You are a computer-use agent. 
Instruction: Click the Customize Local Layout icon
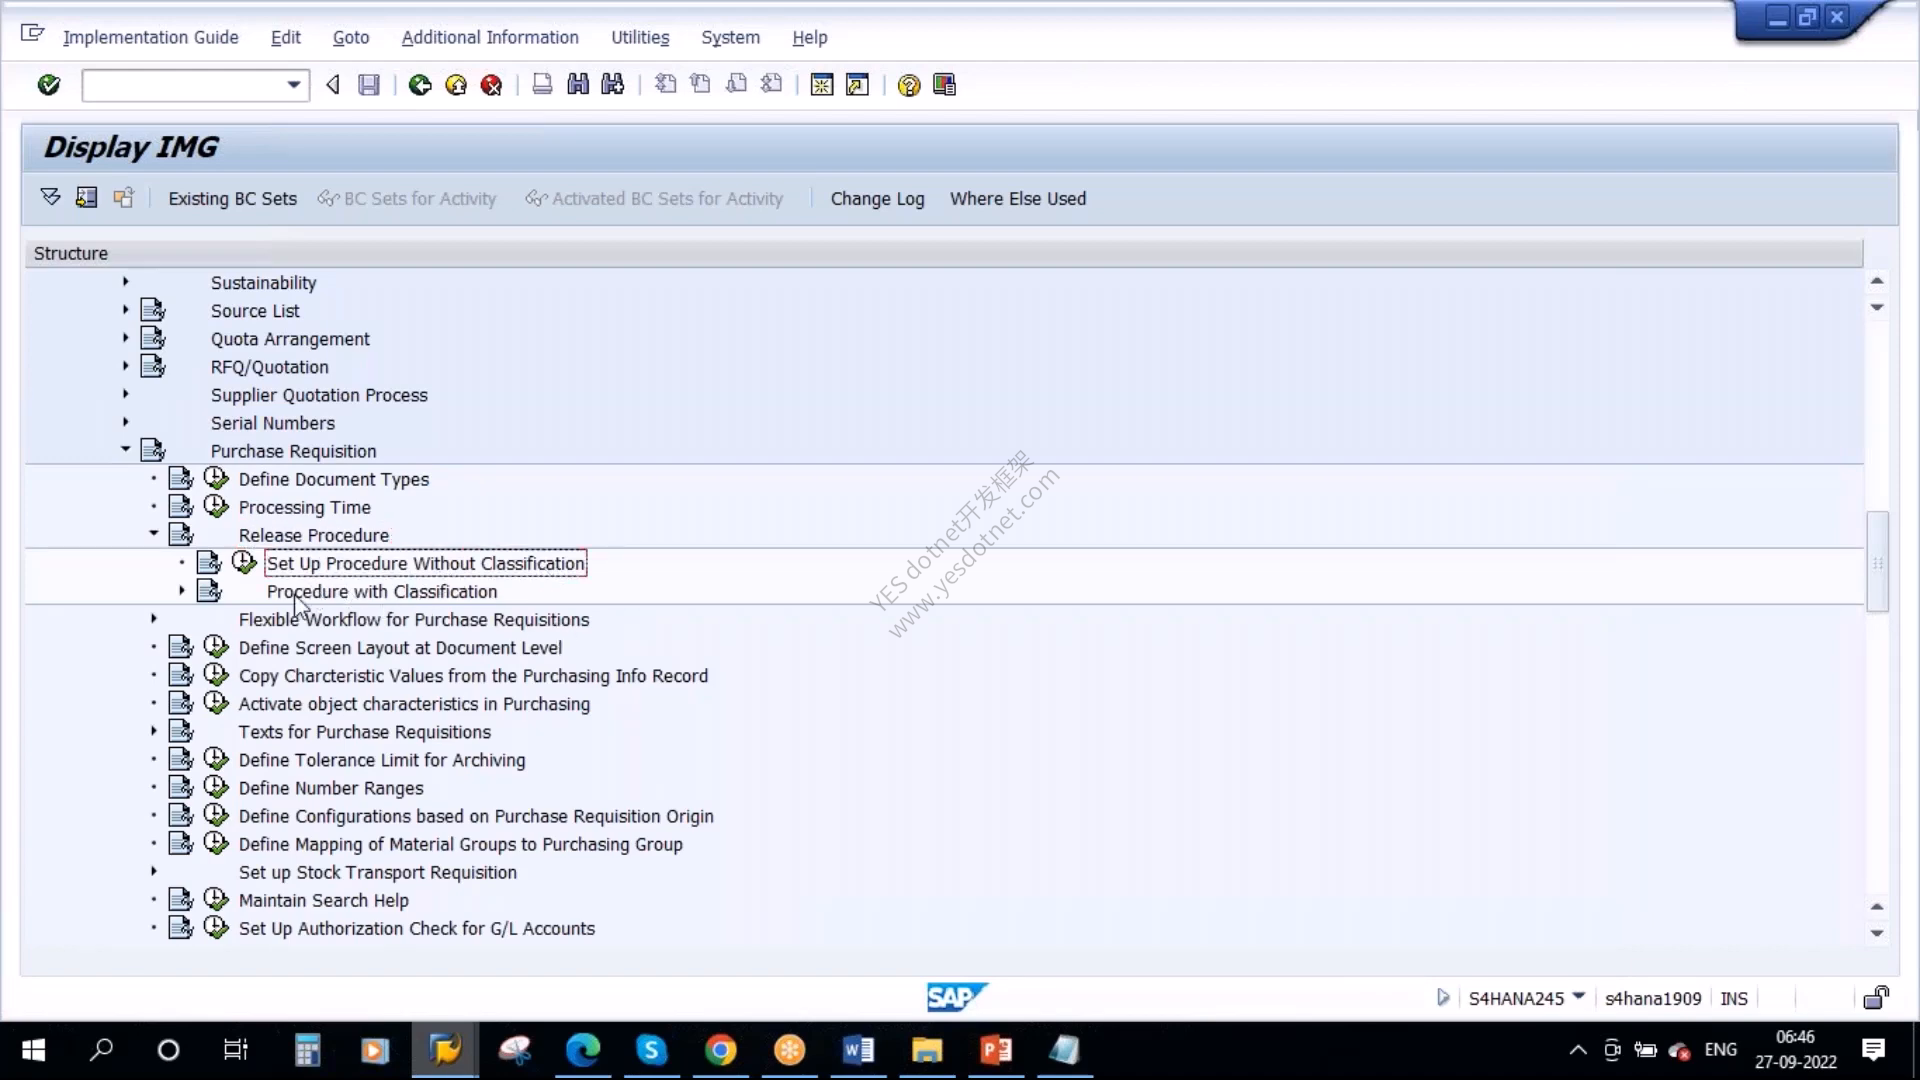coord(944,85)
